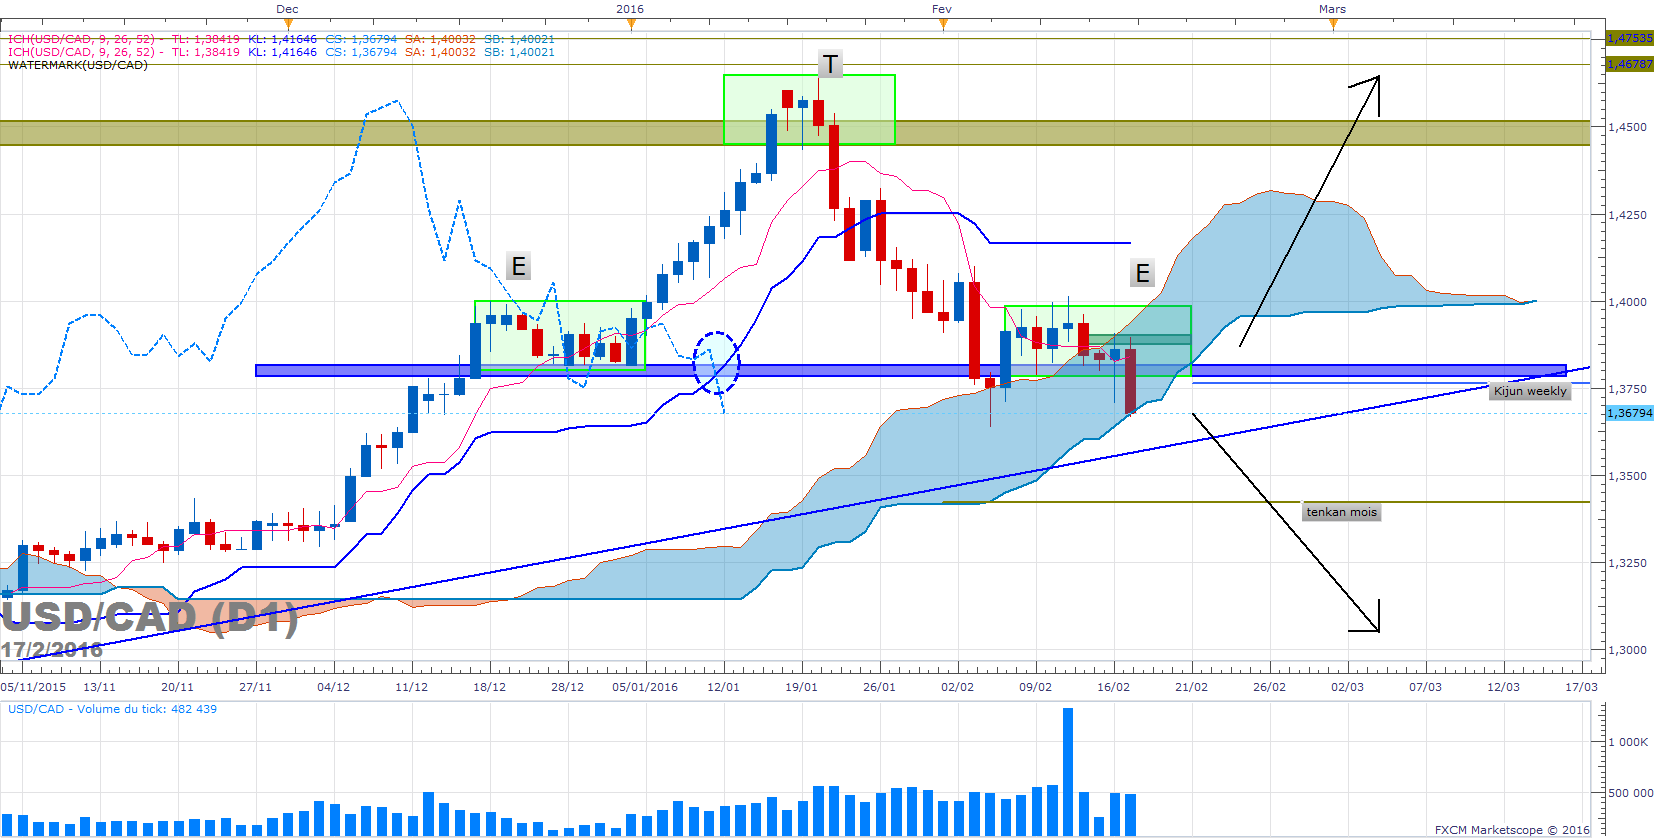Click the 19/01 date label
The image size is (1663, 838).
801,687
